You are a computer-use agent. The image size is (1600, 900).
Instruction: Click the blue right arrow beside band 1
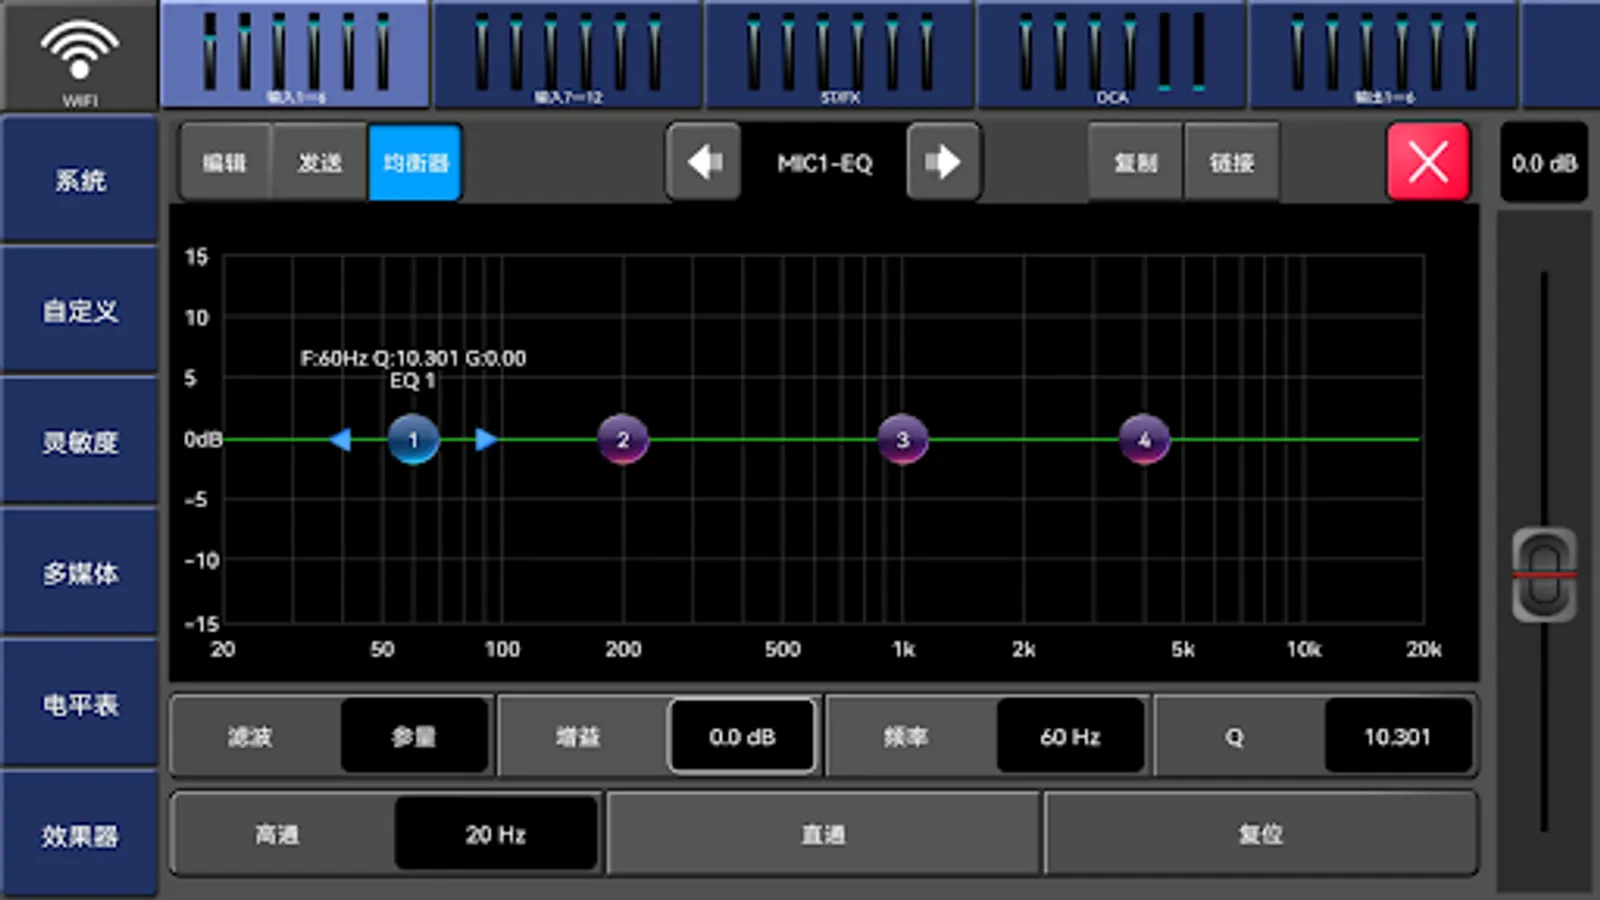click(486, 440)
